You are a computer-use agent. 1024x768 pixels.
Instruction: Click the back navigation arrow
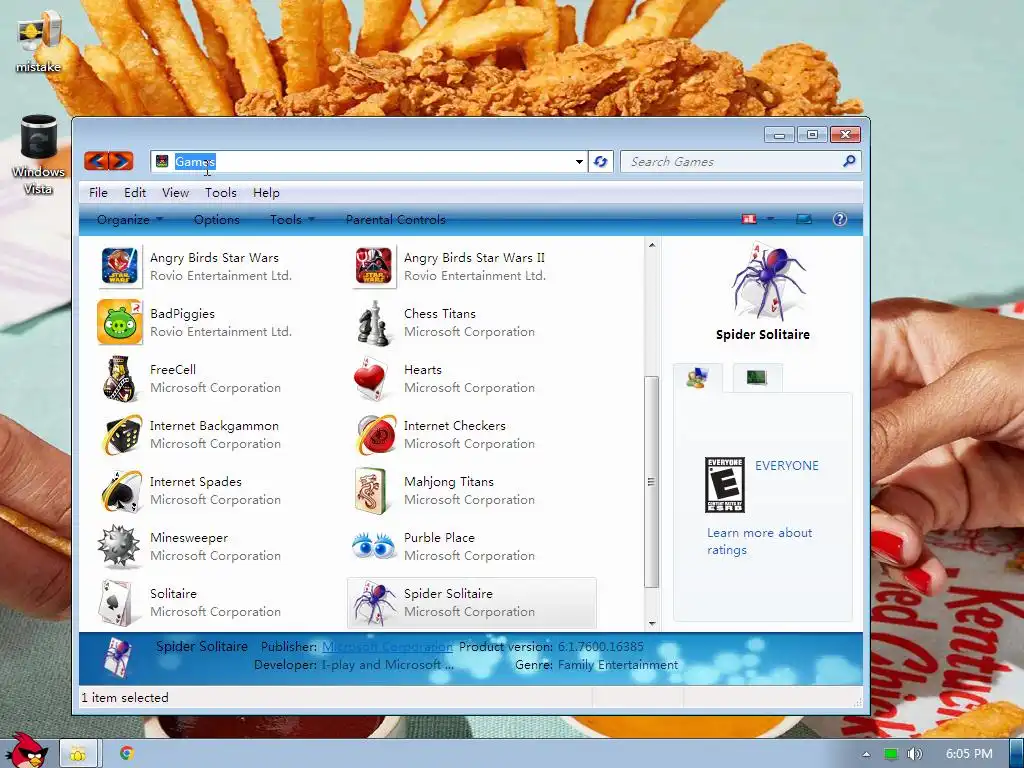pos(96,161)
